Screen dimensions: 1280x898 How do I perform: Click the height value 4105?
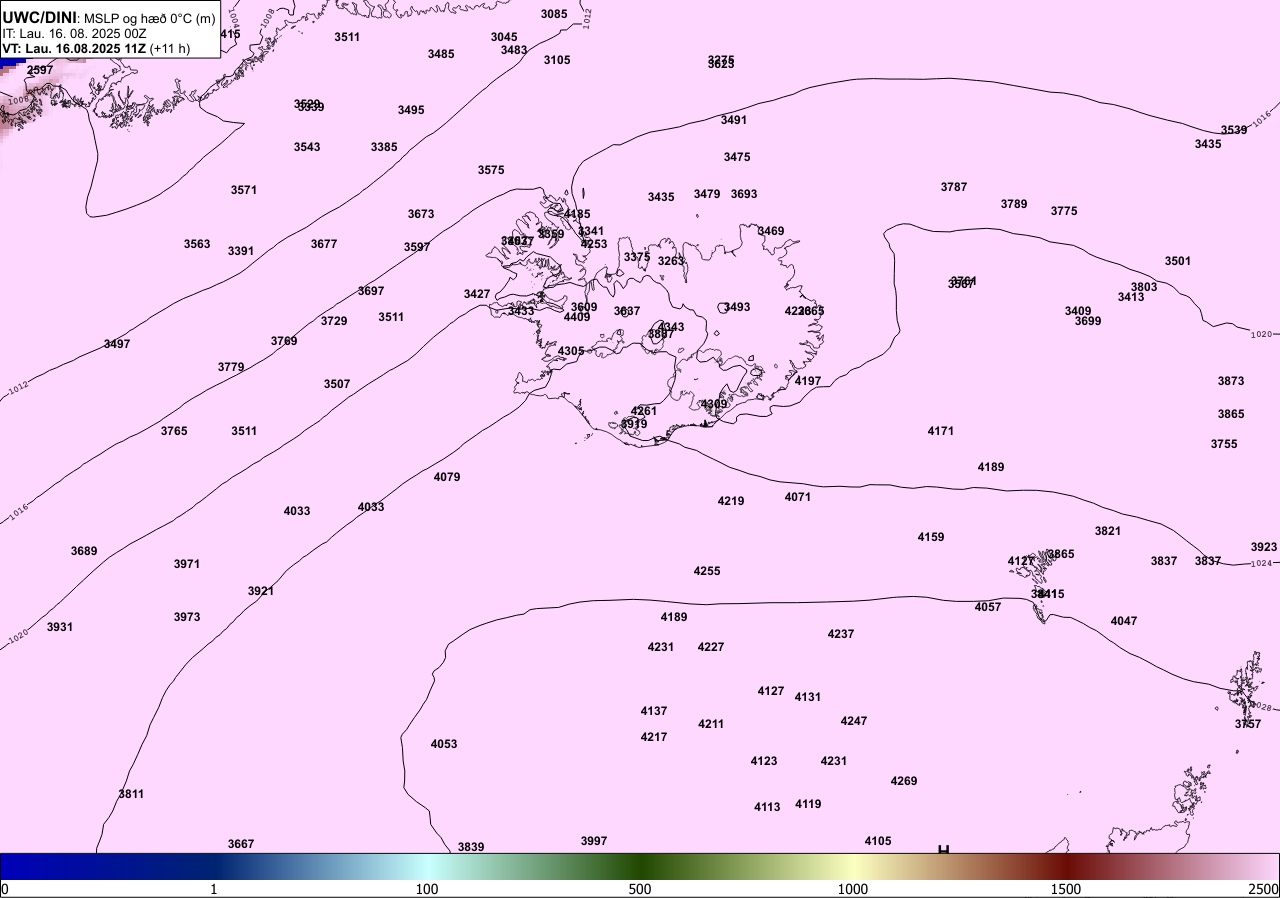click(878, 841)
